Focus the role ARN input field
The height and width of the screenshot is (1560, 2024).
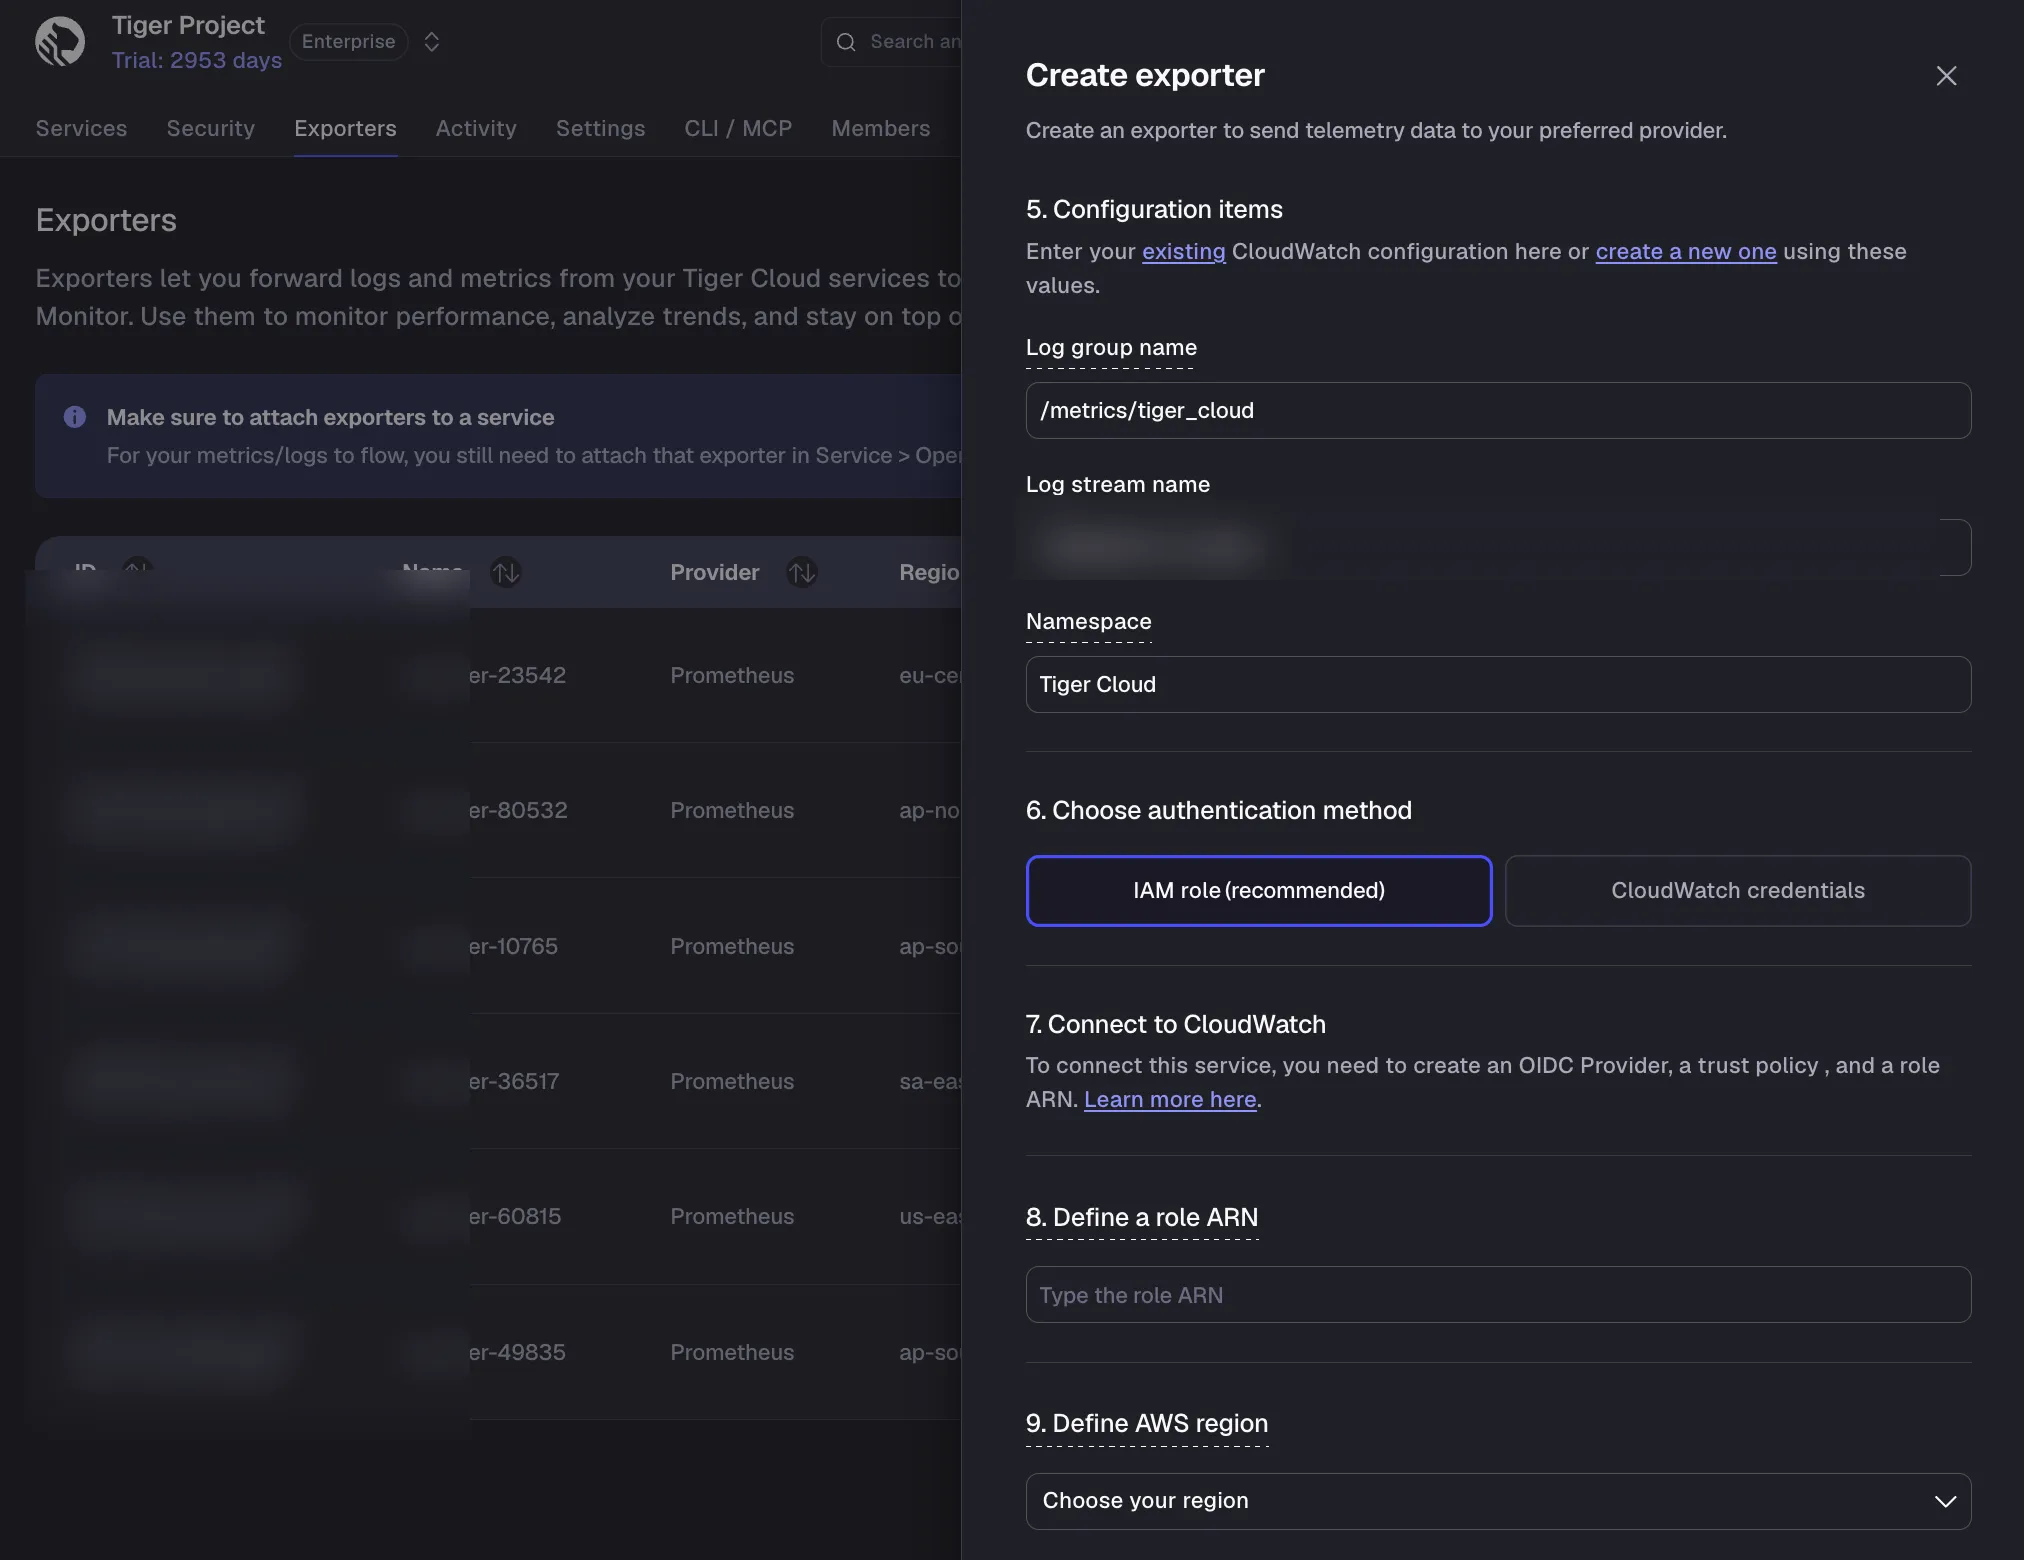click(x=1498, y=1294)
